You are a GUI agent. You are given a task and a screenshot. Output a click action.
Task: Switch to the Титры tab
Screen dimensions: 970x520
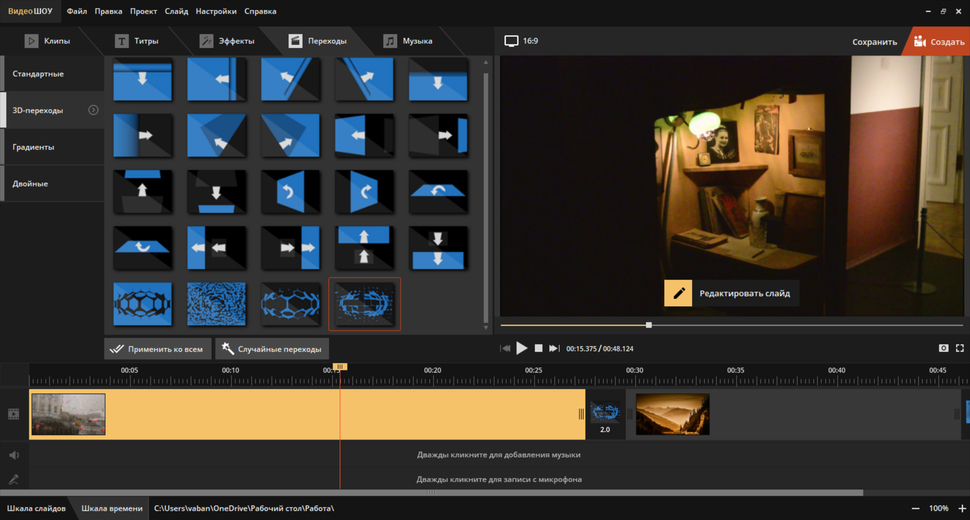click(x=137, y=41)
